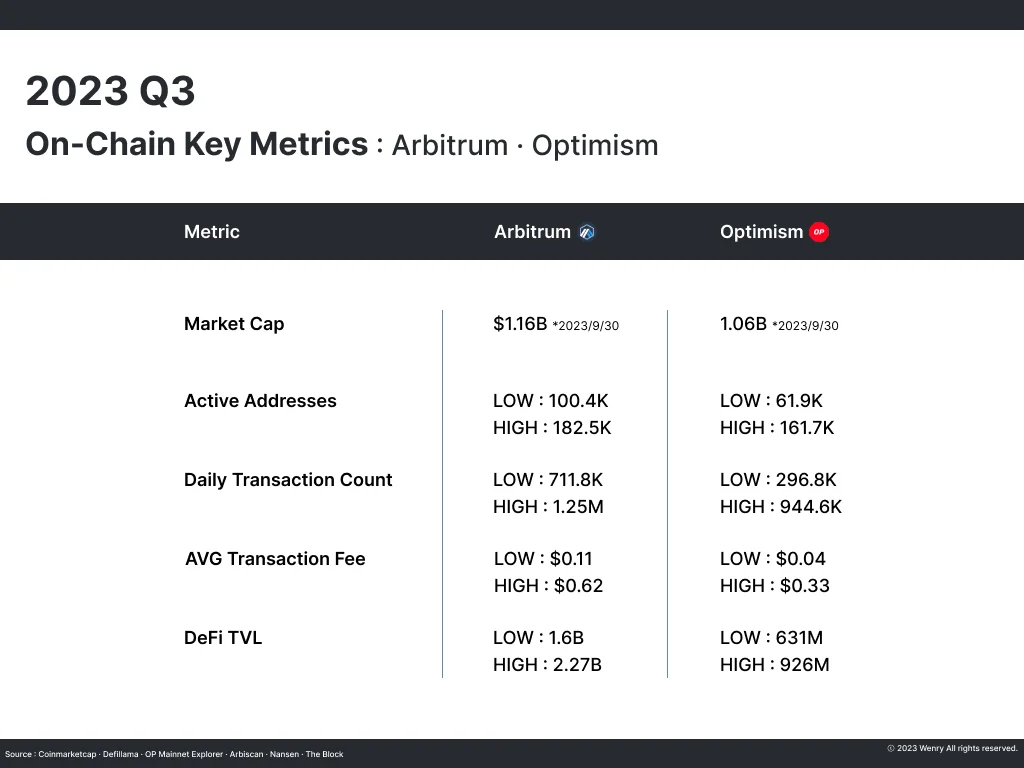This screenshot has height=768, width=1024.
Task: Click the Arbitrum logo icon
Action: click(x=587, y=232)
